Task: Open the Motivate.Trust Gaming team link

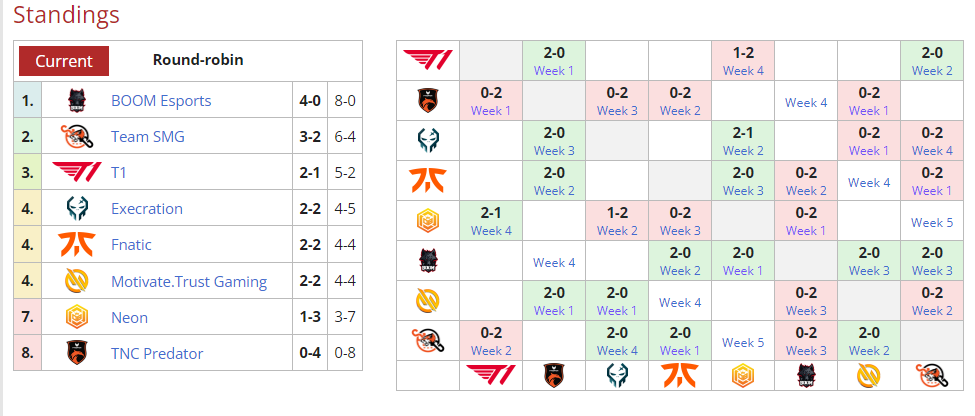Action: pyautogui.click(x=189, y=282)
